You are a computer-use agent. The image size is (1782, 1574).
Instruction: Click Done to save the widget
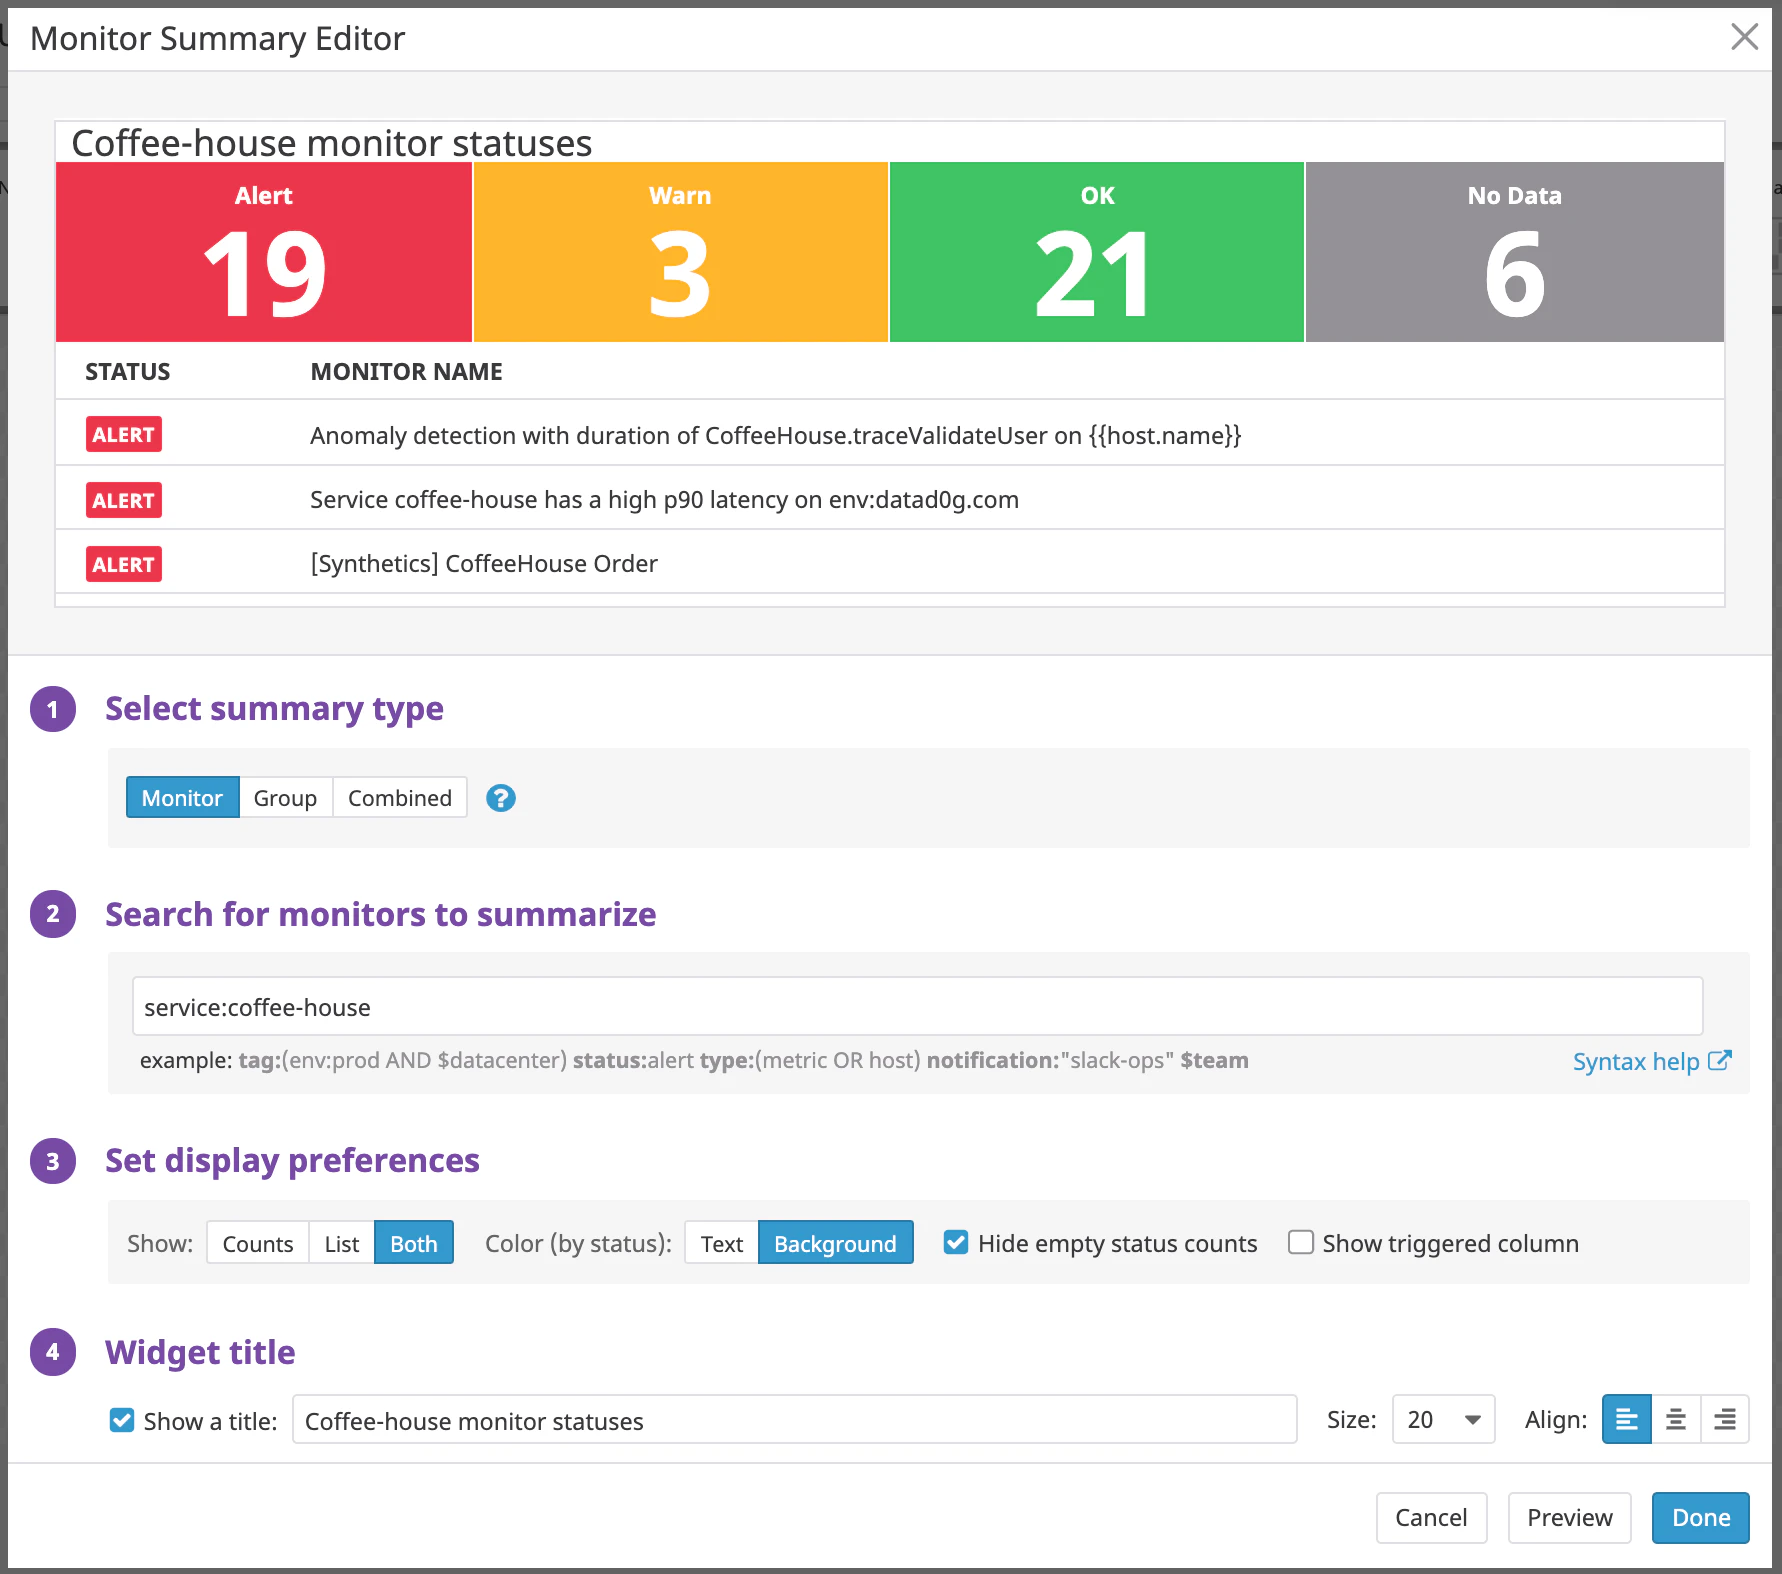[1700, 1517]
